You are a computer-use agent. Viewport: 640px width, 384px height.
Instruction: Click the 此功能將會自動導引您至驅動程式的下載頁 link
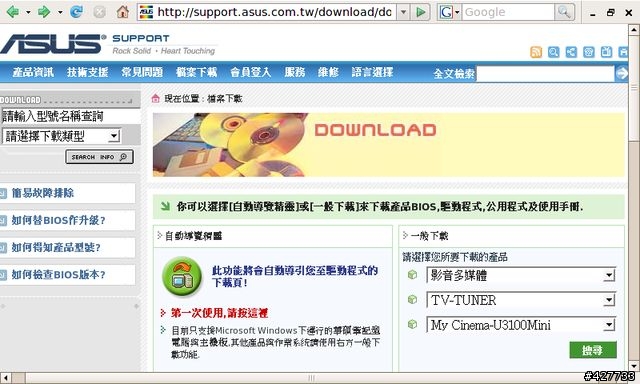tap(295, 276)
